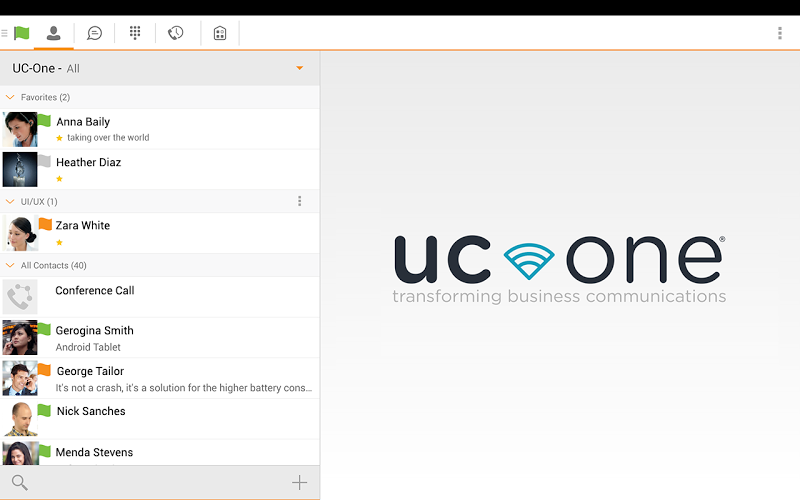Viewport: 800px width, 500px height.
Task: Click the Conference Call phone icon
Action: click(20, 297)
